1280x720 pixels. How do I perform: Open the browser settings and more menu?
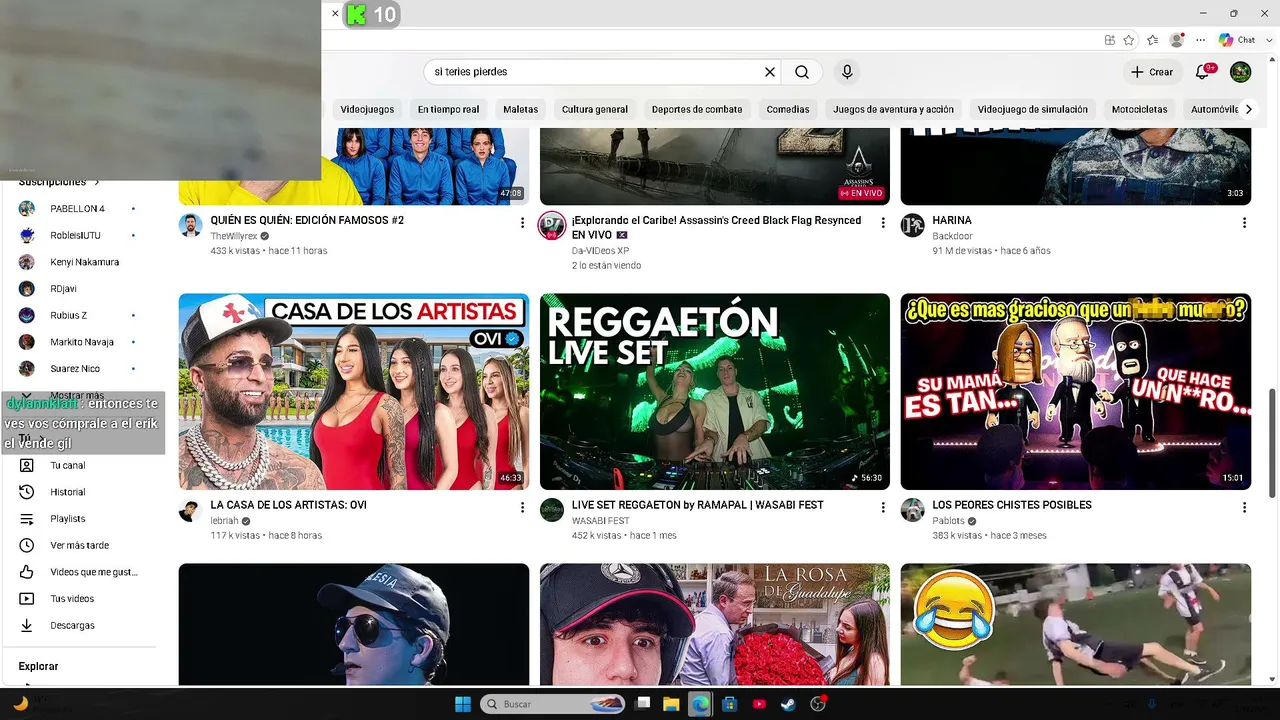click(x=1200, y=40)
